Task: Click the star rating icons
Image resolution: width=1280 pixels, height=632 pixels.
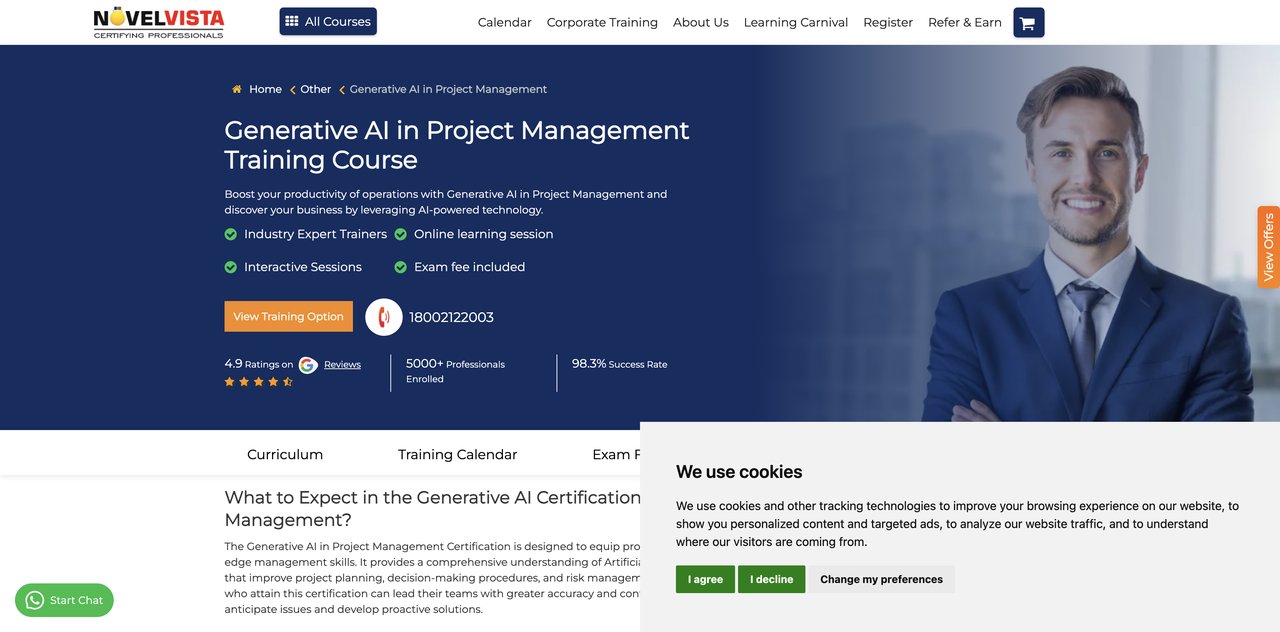Action: [259, 382]
